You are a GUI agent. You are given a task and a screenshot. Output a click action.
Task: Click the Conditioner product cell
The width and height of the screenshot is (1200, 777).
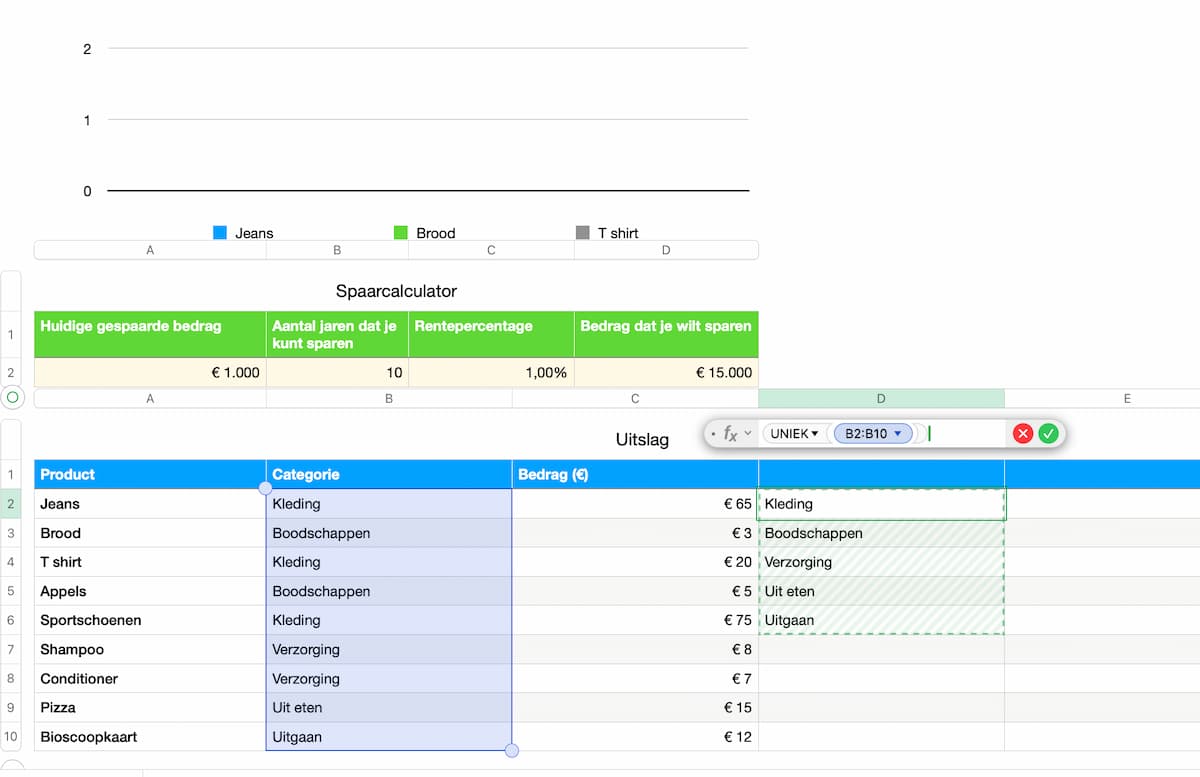[150, 679]
